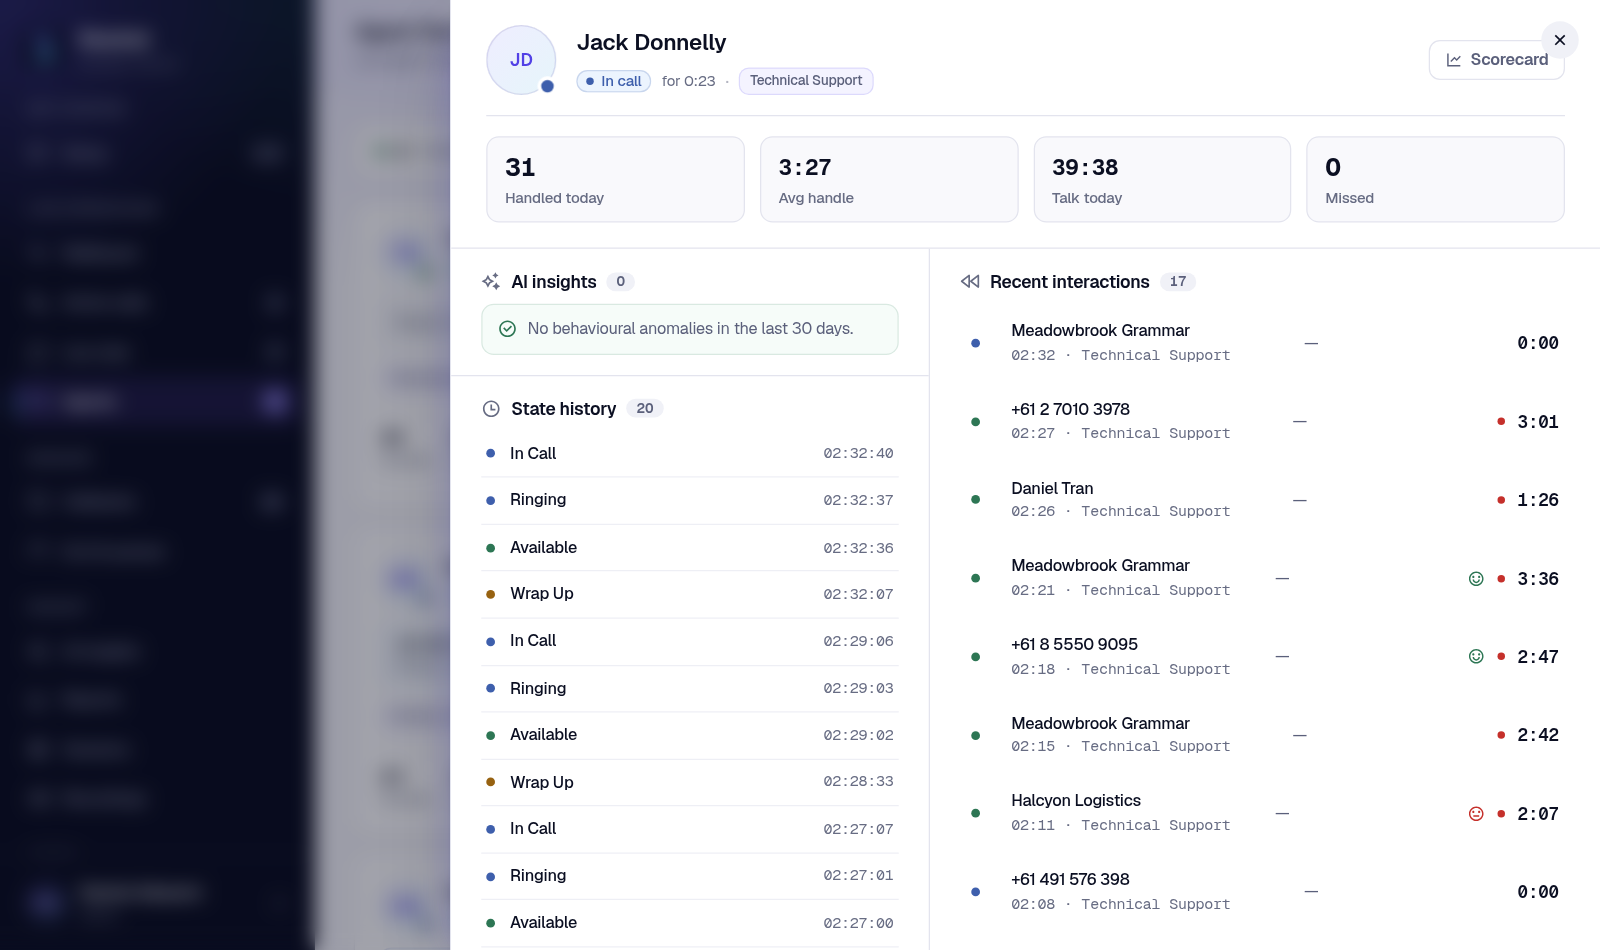The image size is (1600, 950).
Task: Click the 3:01 duration on +61 2 7010 3978
Action: point(1538,422)
